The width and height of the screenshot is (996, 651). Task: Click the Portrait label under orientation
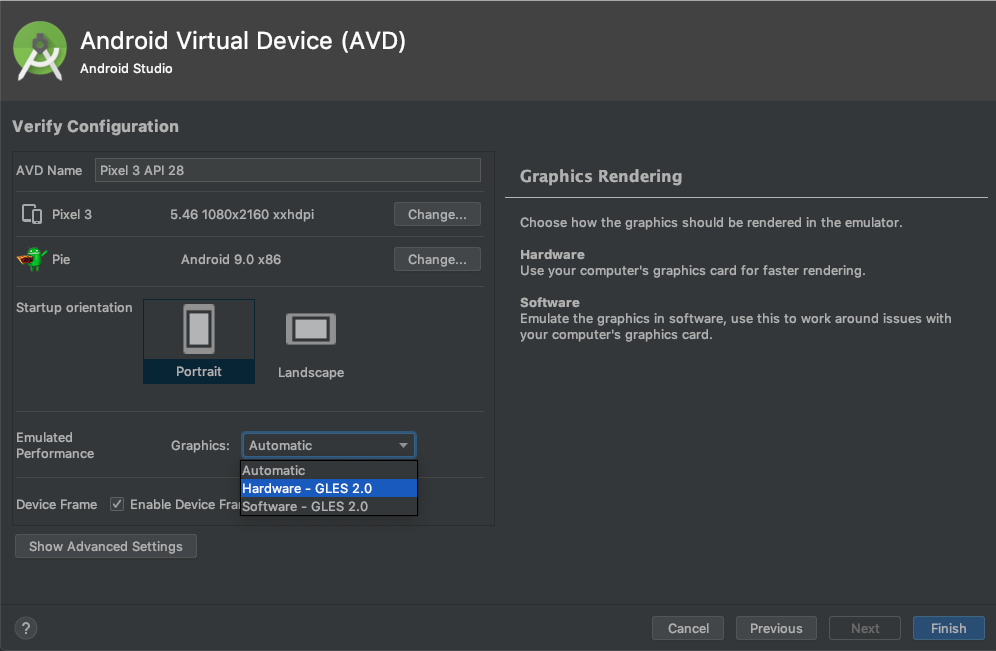point(199,371)
